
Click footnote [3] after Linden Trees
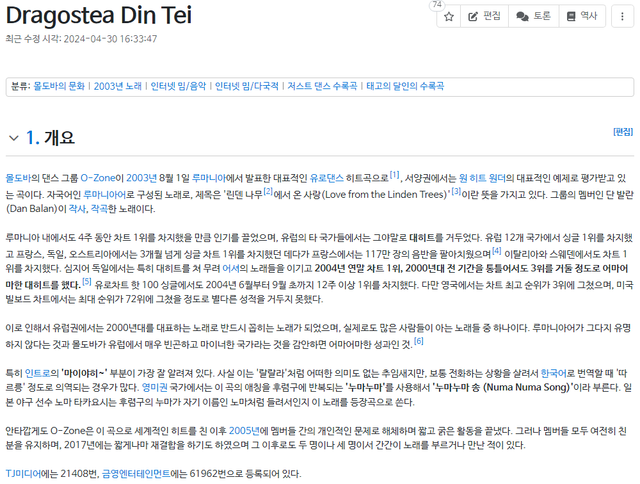click(456, 191)
